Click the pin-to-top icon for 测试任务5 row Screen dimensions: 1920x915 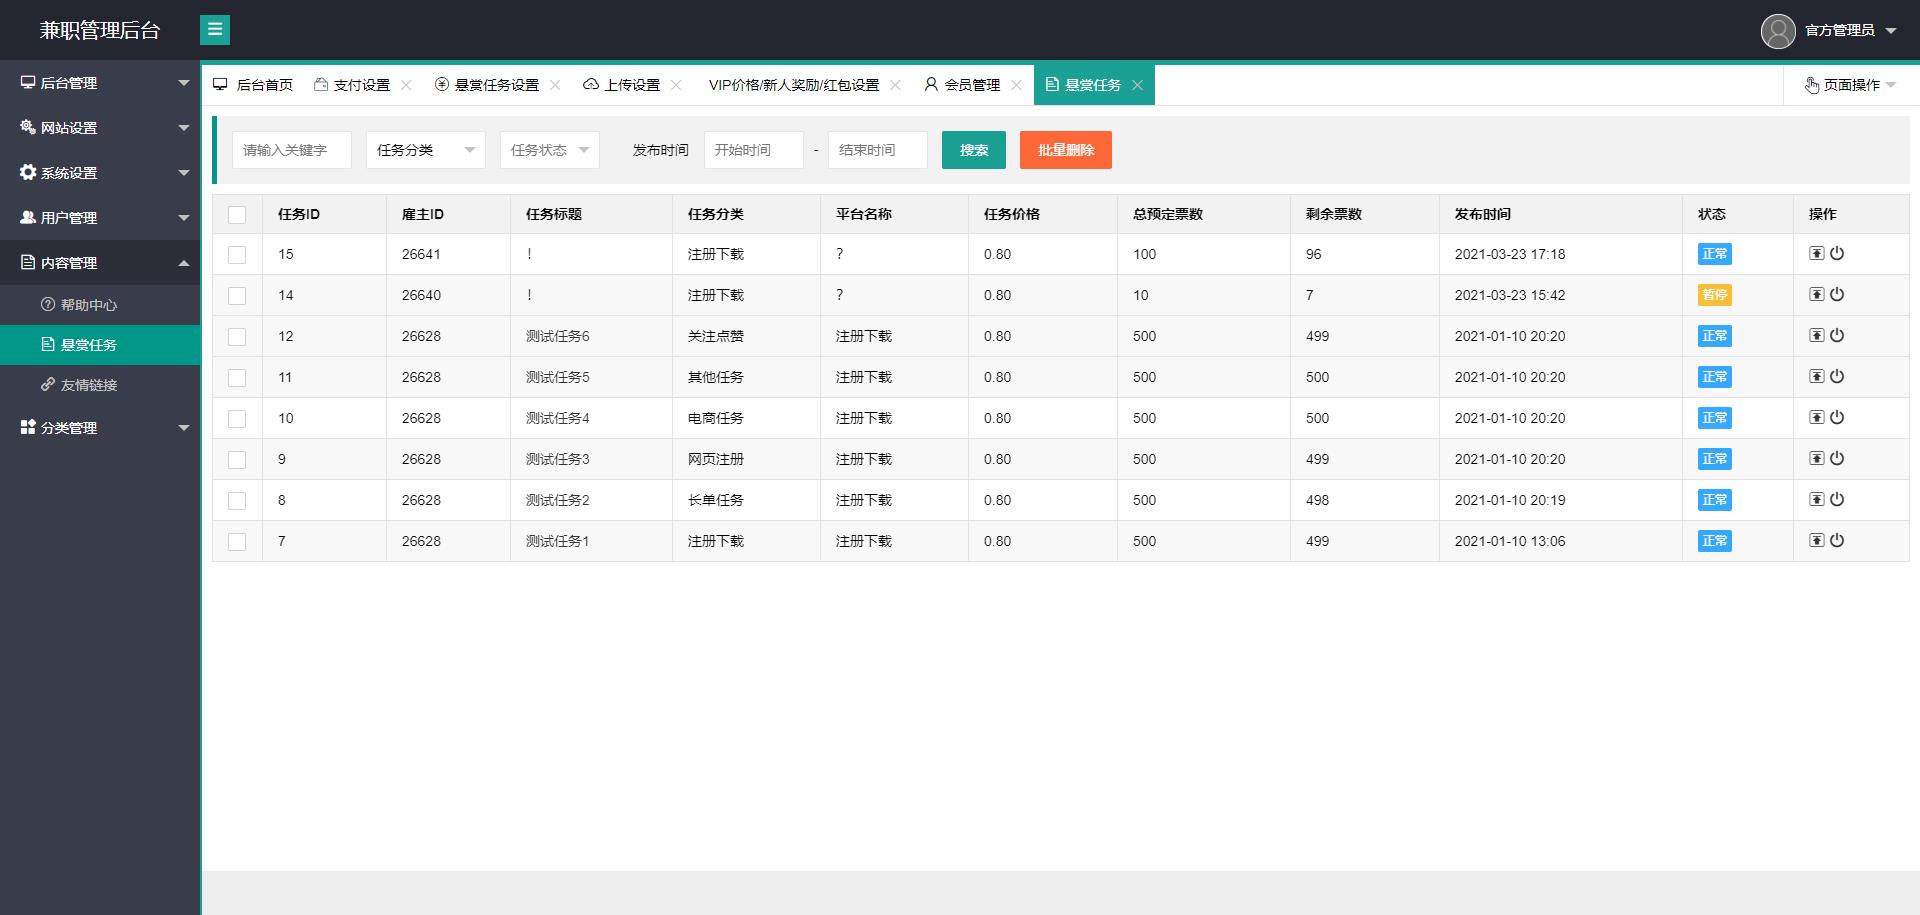(1816, 377)
